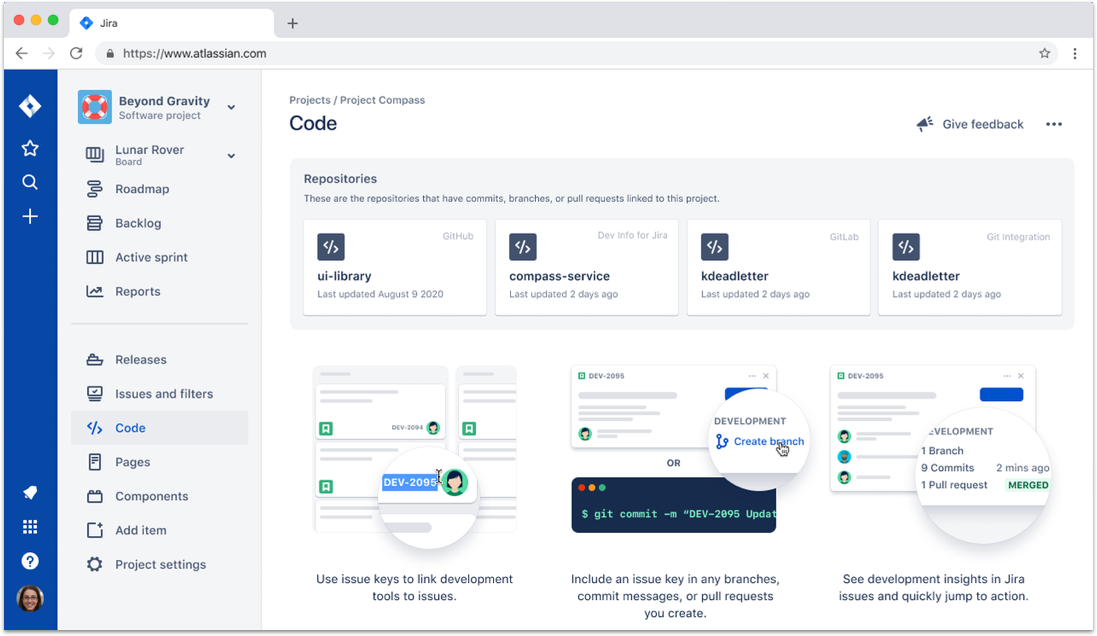Open notifications rocket icon in sidebar

point(30,492)
